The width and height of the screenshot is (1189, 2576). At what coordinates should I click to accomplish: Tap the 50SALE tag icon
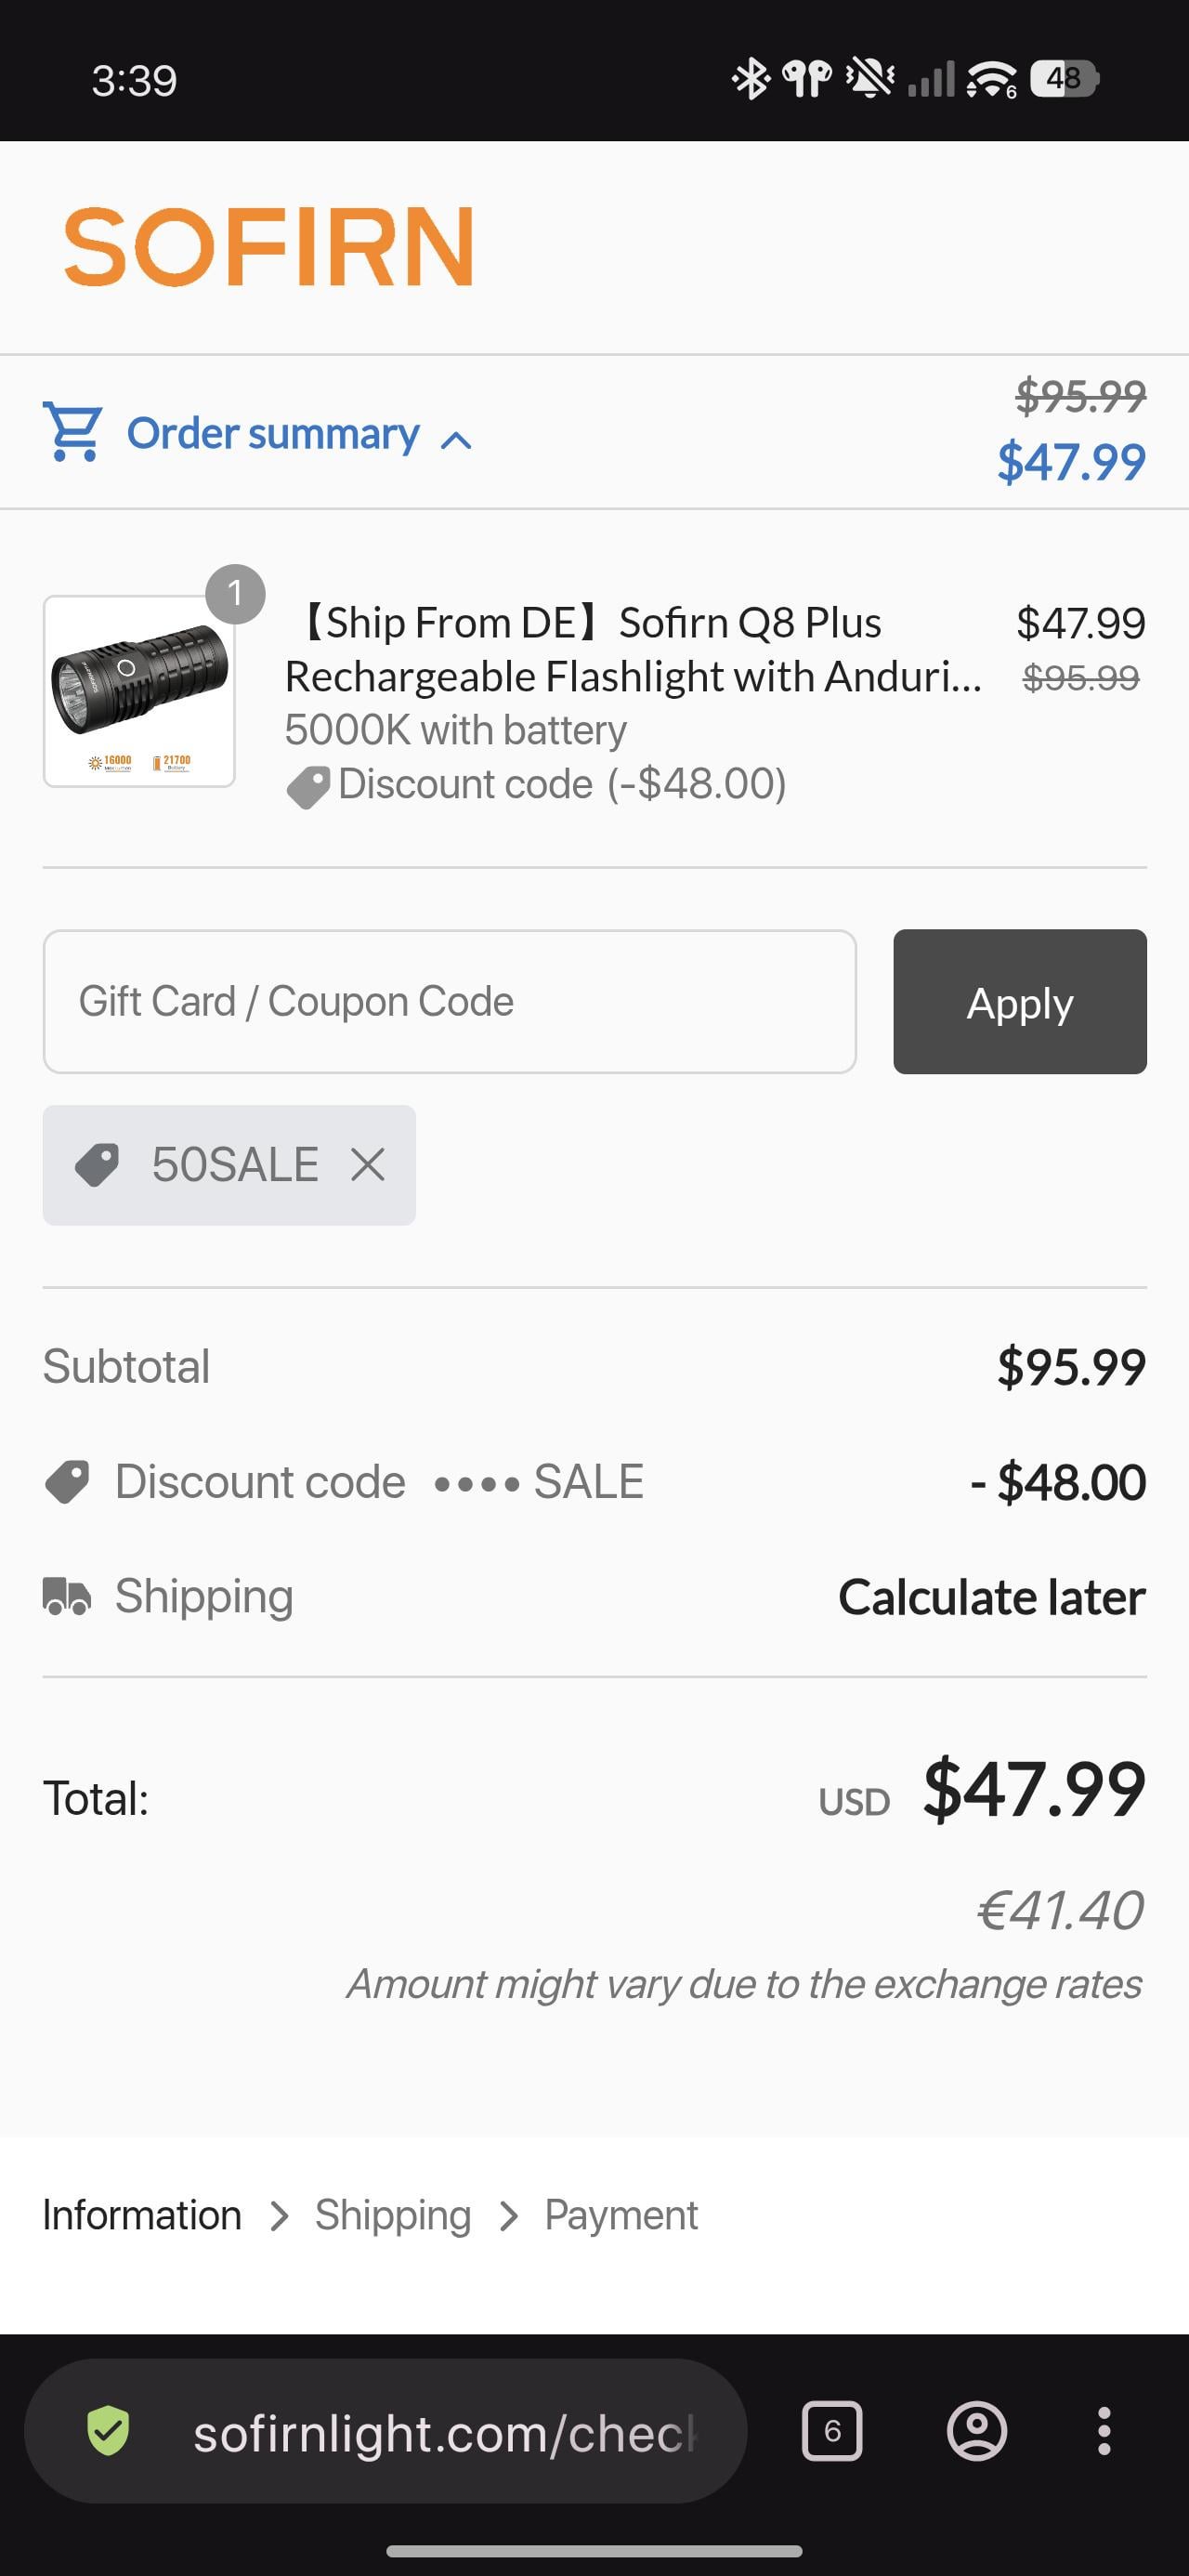pos(97,1165)
